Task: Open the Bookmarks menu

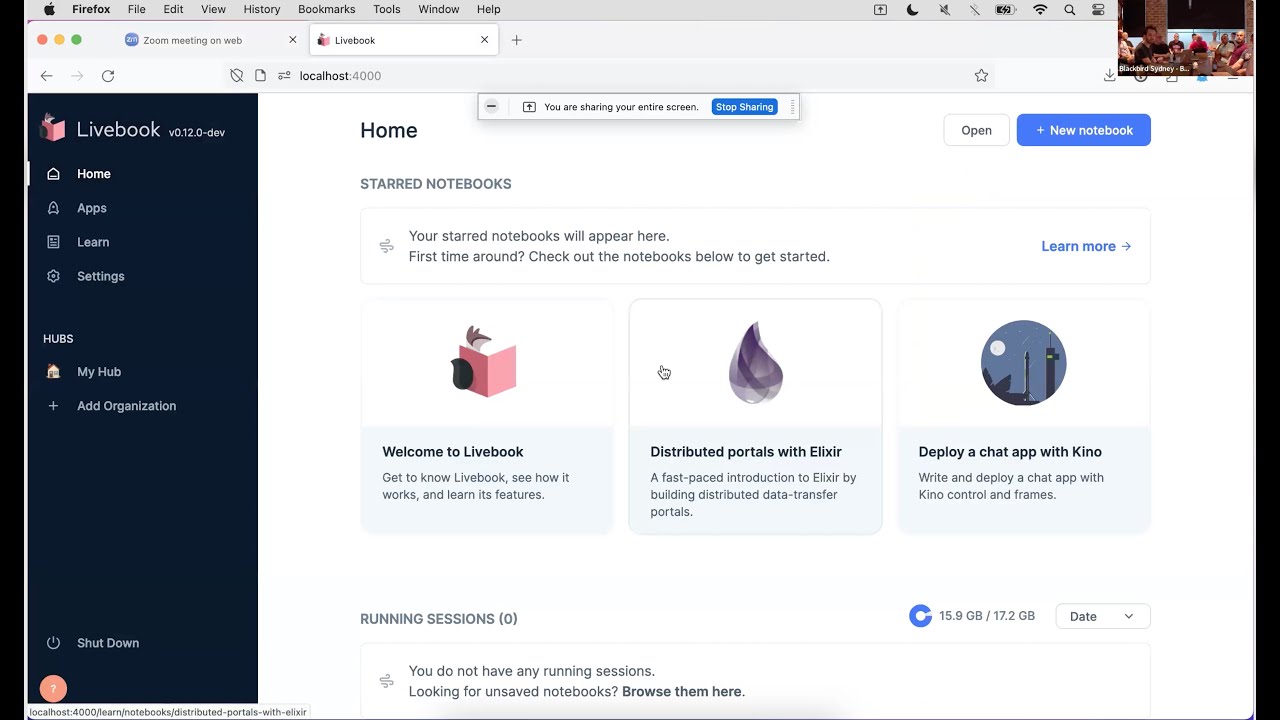Action: coord(327,9)
